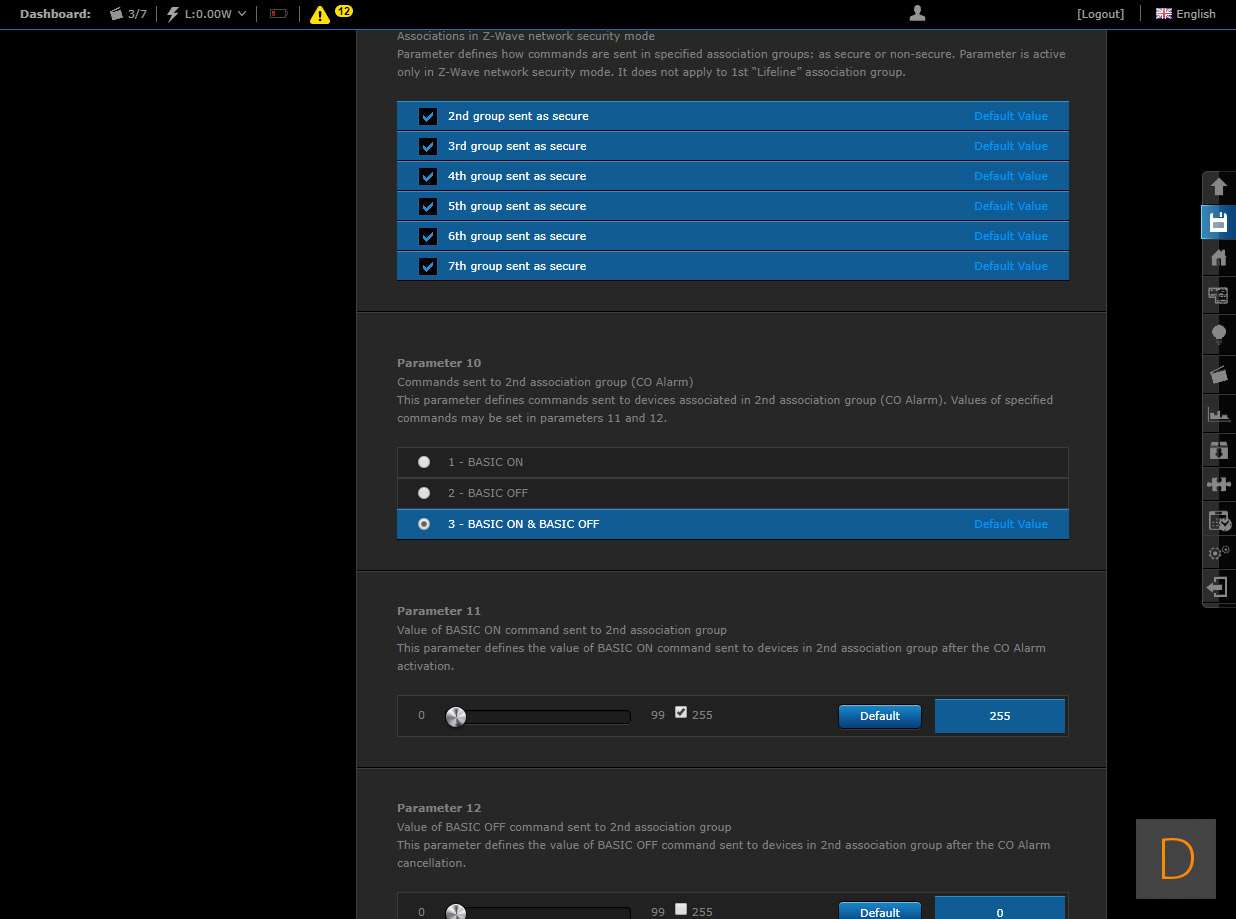The width and height of the screenshot is (1236, 919).
Task: Click the Logout link
Action: (x=1100, y=14)
